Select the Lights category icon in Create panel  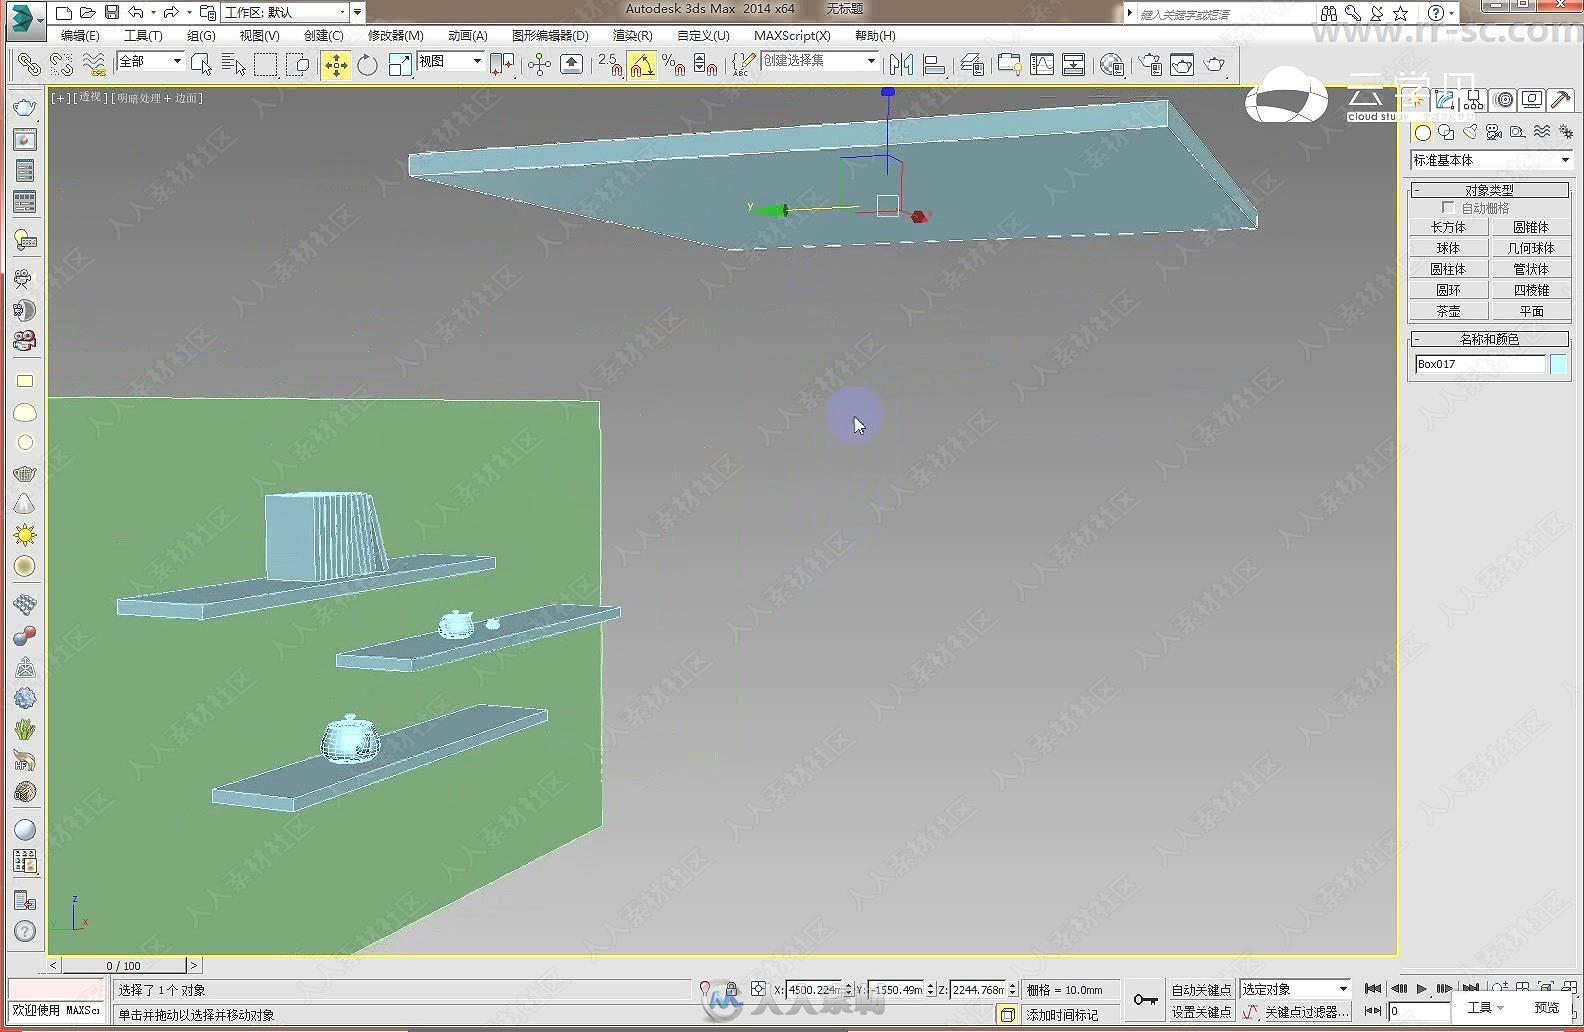pyautogui.click(x=1470, y=132)
